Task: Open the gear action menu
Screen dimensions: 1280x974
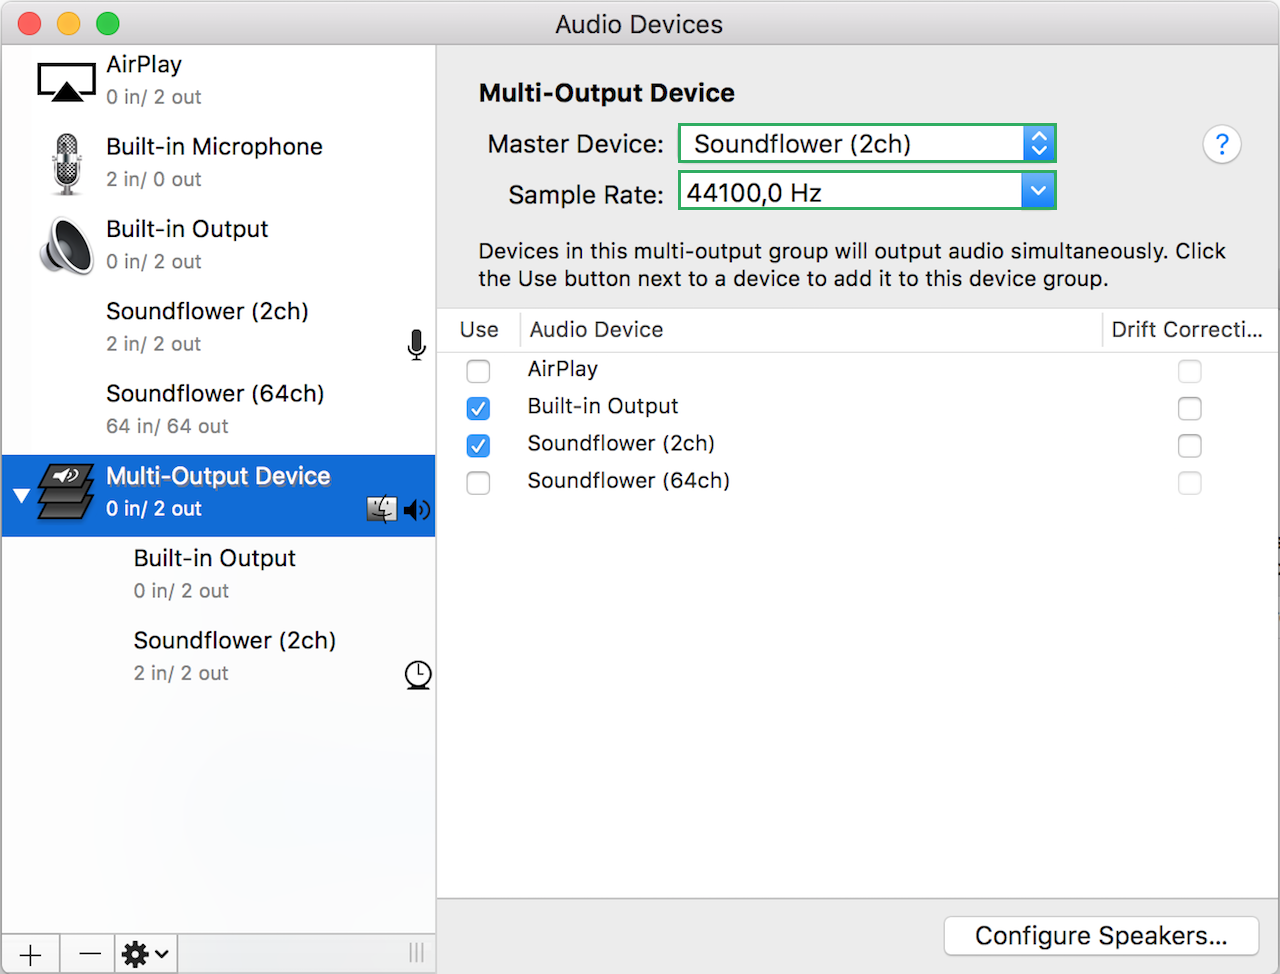Action: coord(146,954)
